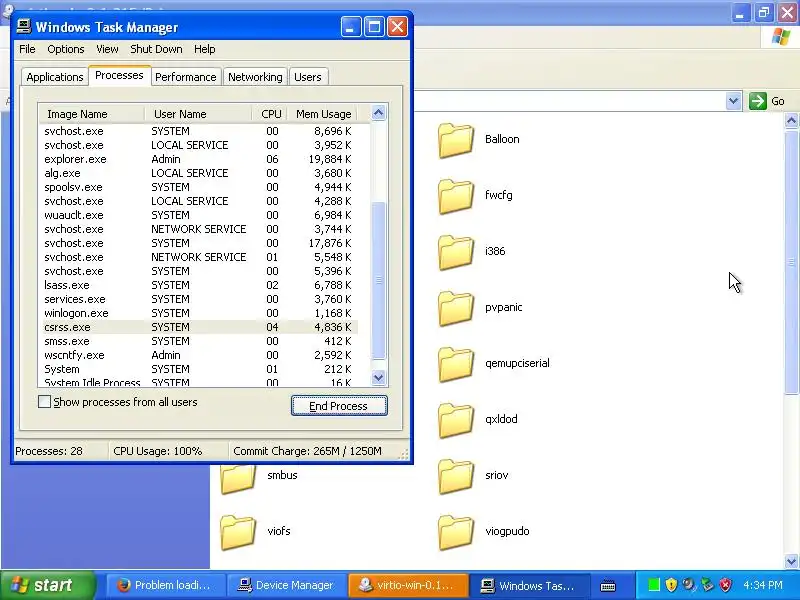Switch to the Users tab
The image size is (800, 600).
point(308,77)
